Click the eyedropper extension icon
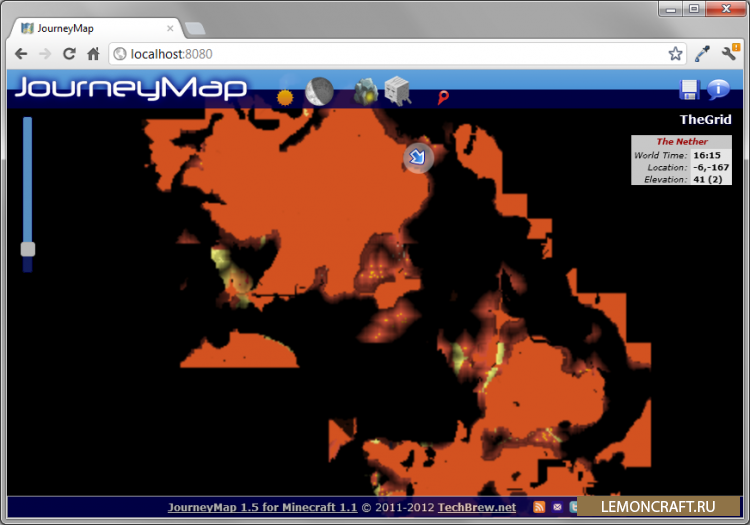This screenshot has width=750, height=525. point(703,54)
